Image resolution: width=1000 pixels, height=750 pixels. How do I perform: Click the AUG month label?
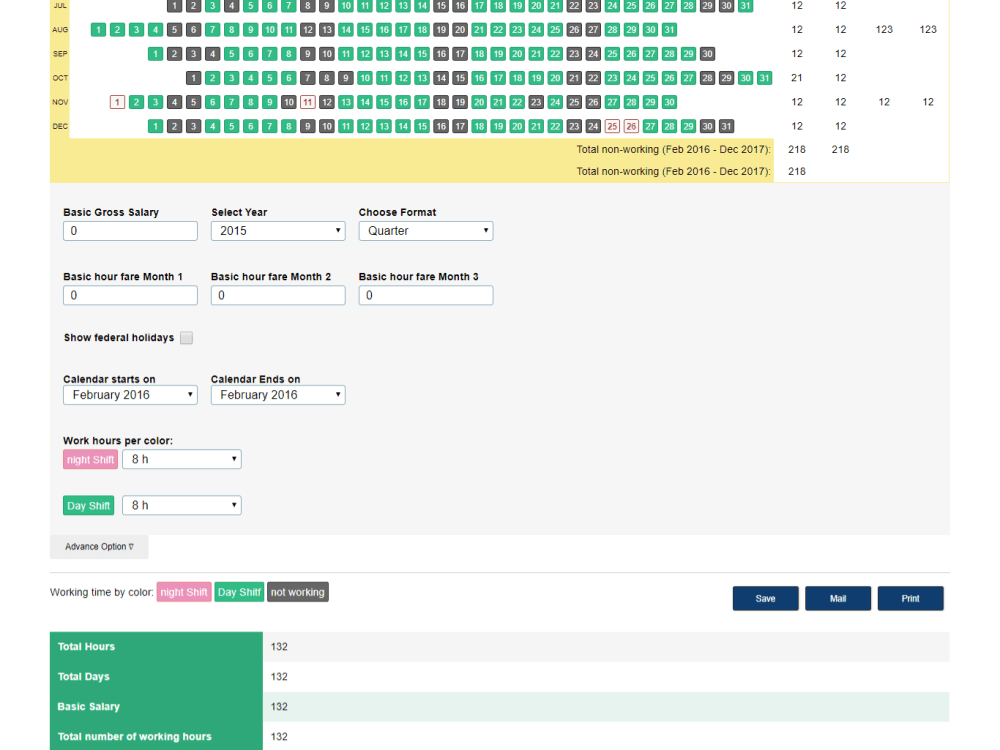point(60,29)
